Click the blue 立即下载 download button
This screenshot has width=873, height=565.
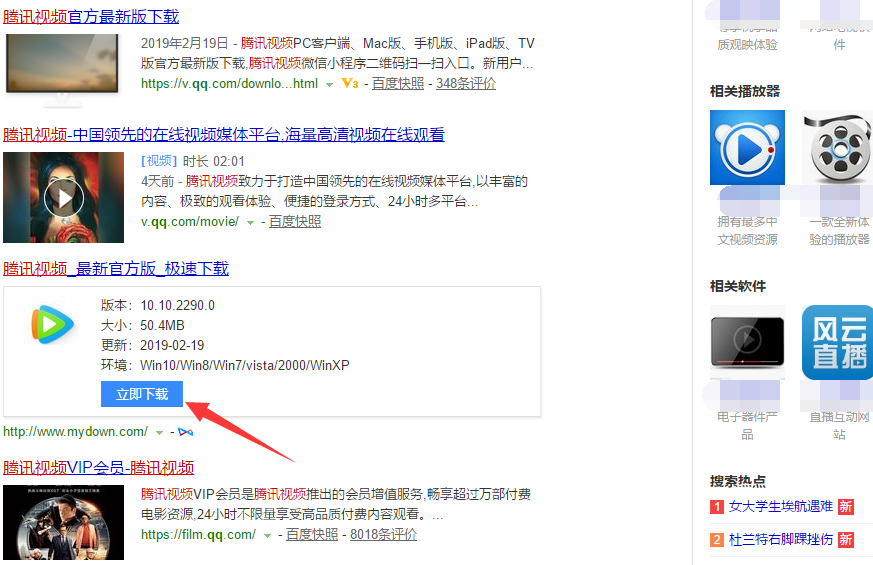[142, 394]
